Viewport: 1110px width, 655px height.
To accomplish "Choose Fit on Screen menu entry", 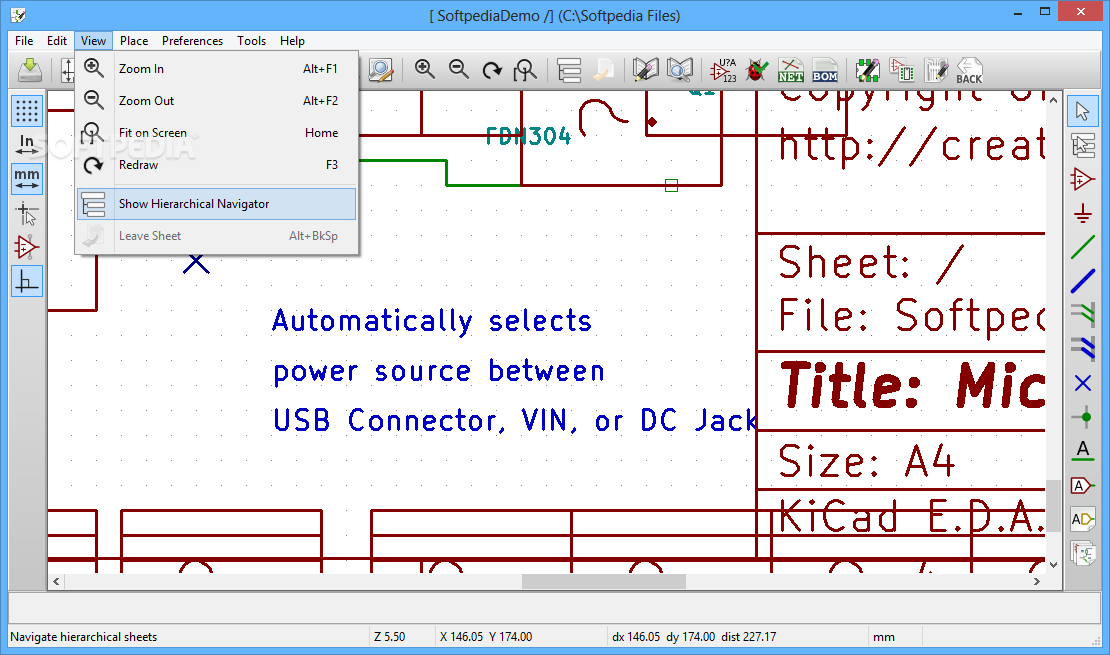I will click(x=217, y=132).
